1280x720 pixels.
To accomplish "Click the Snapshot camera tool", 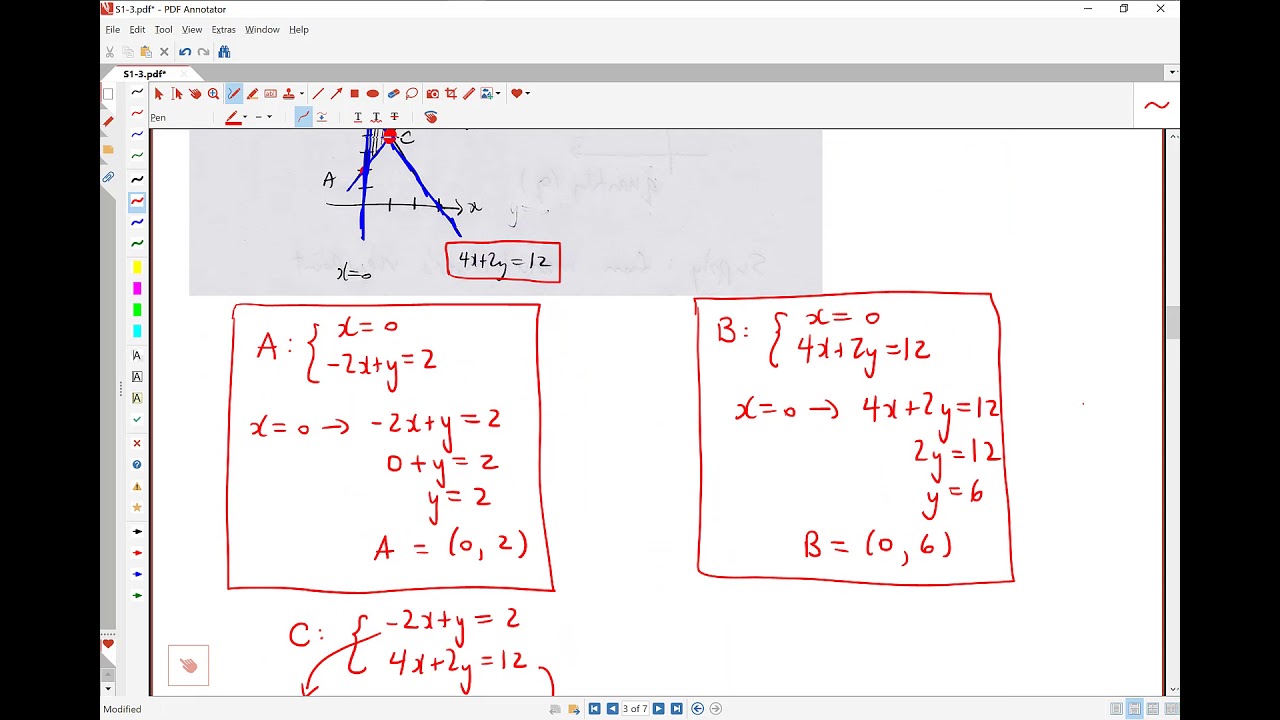I will 432,93.
